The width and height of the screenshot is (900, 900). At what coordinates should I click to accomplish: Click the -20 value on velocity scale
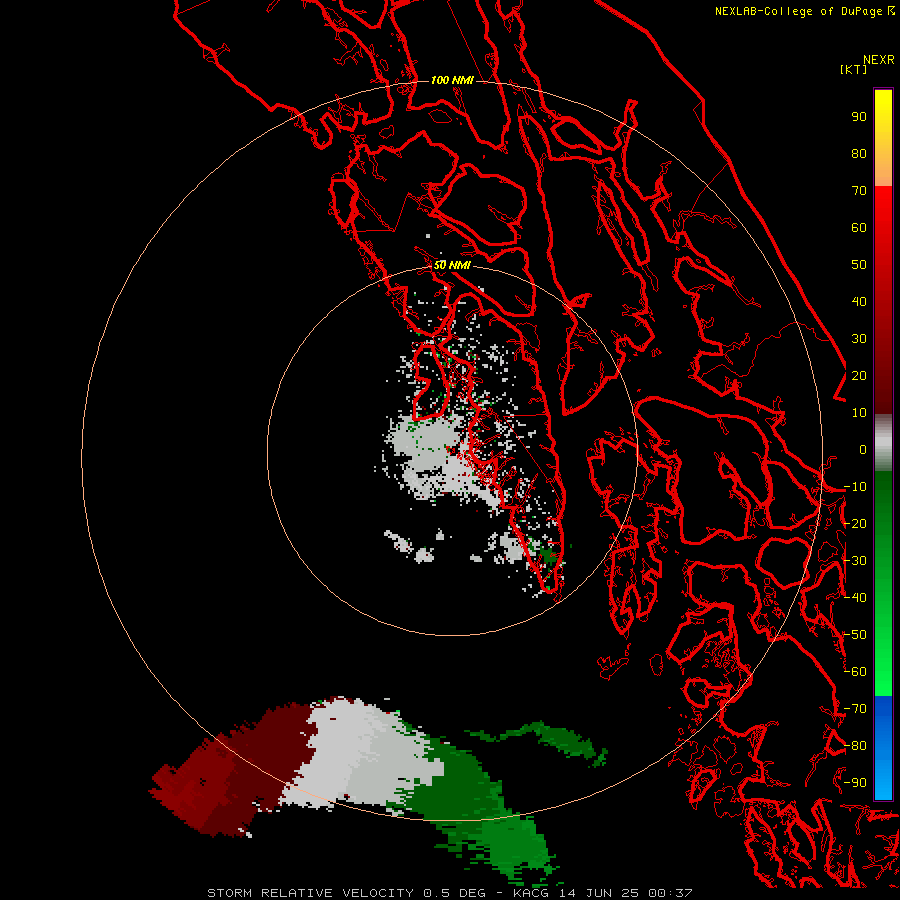pos(855,524)
